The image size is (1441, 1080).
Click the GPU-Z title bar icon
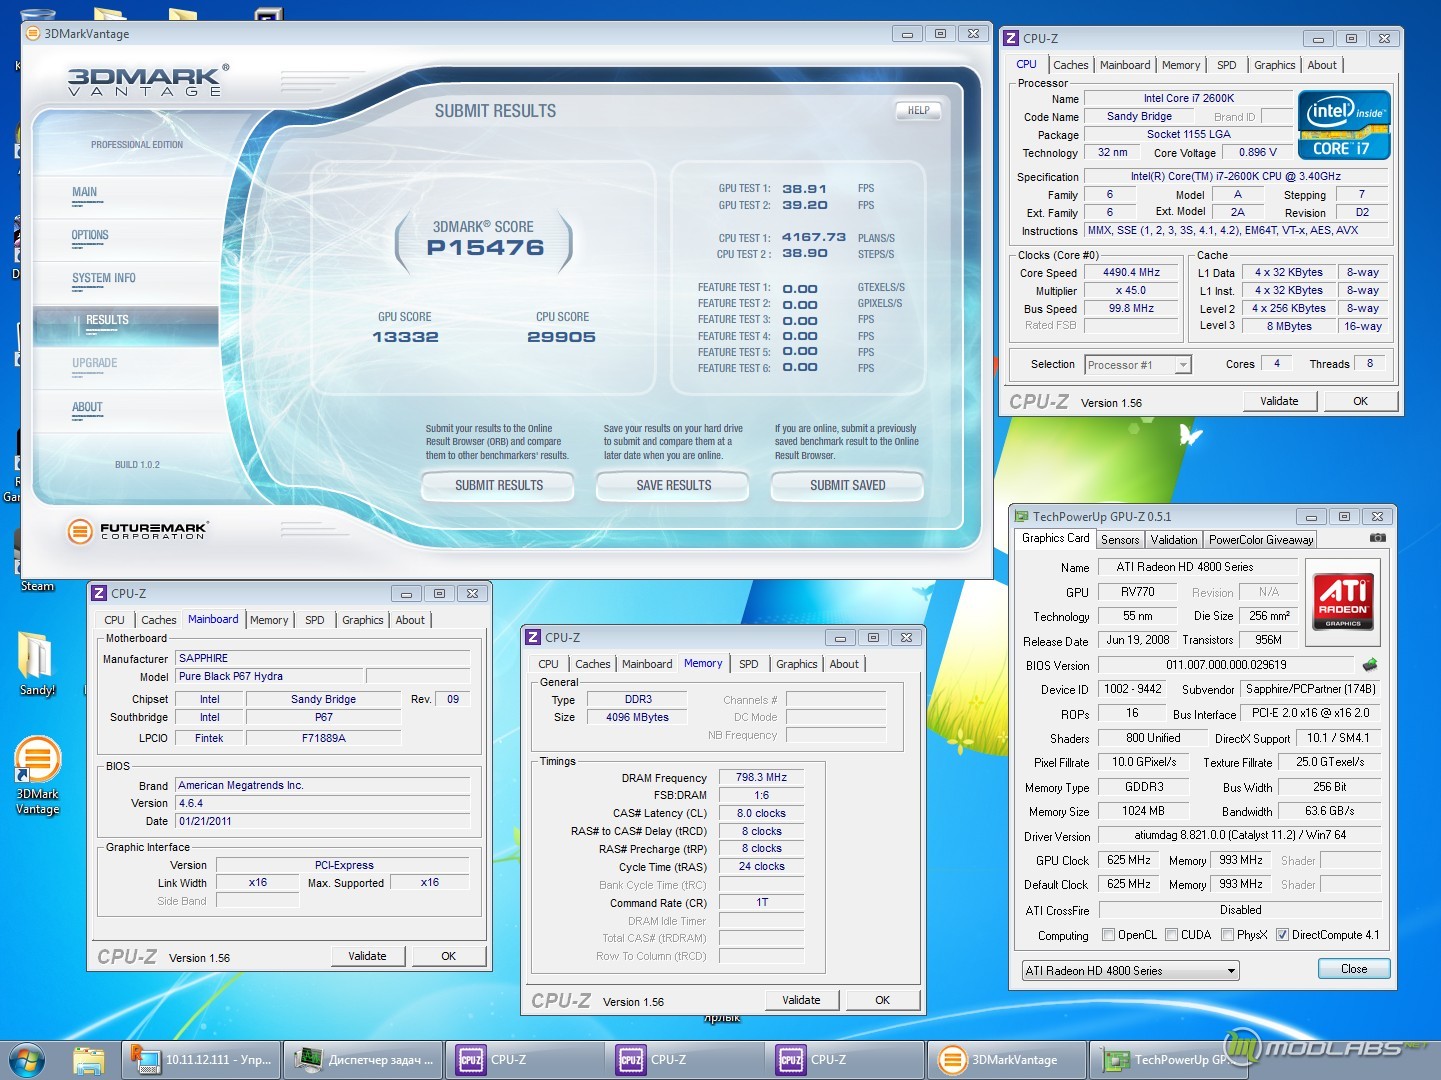point(1021,516)
